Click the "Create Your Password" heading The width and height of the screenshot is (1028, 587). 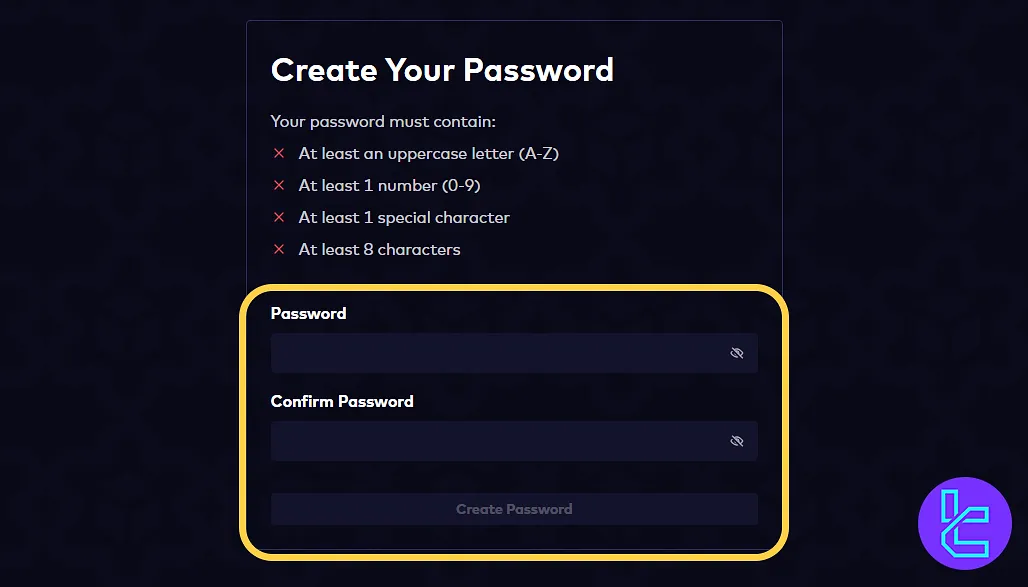pyautogui.click(x=442, y=70)
